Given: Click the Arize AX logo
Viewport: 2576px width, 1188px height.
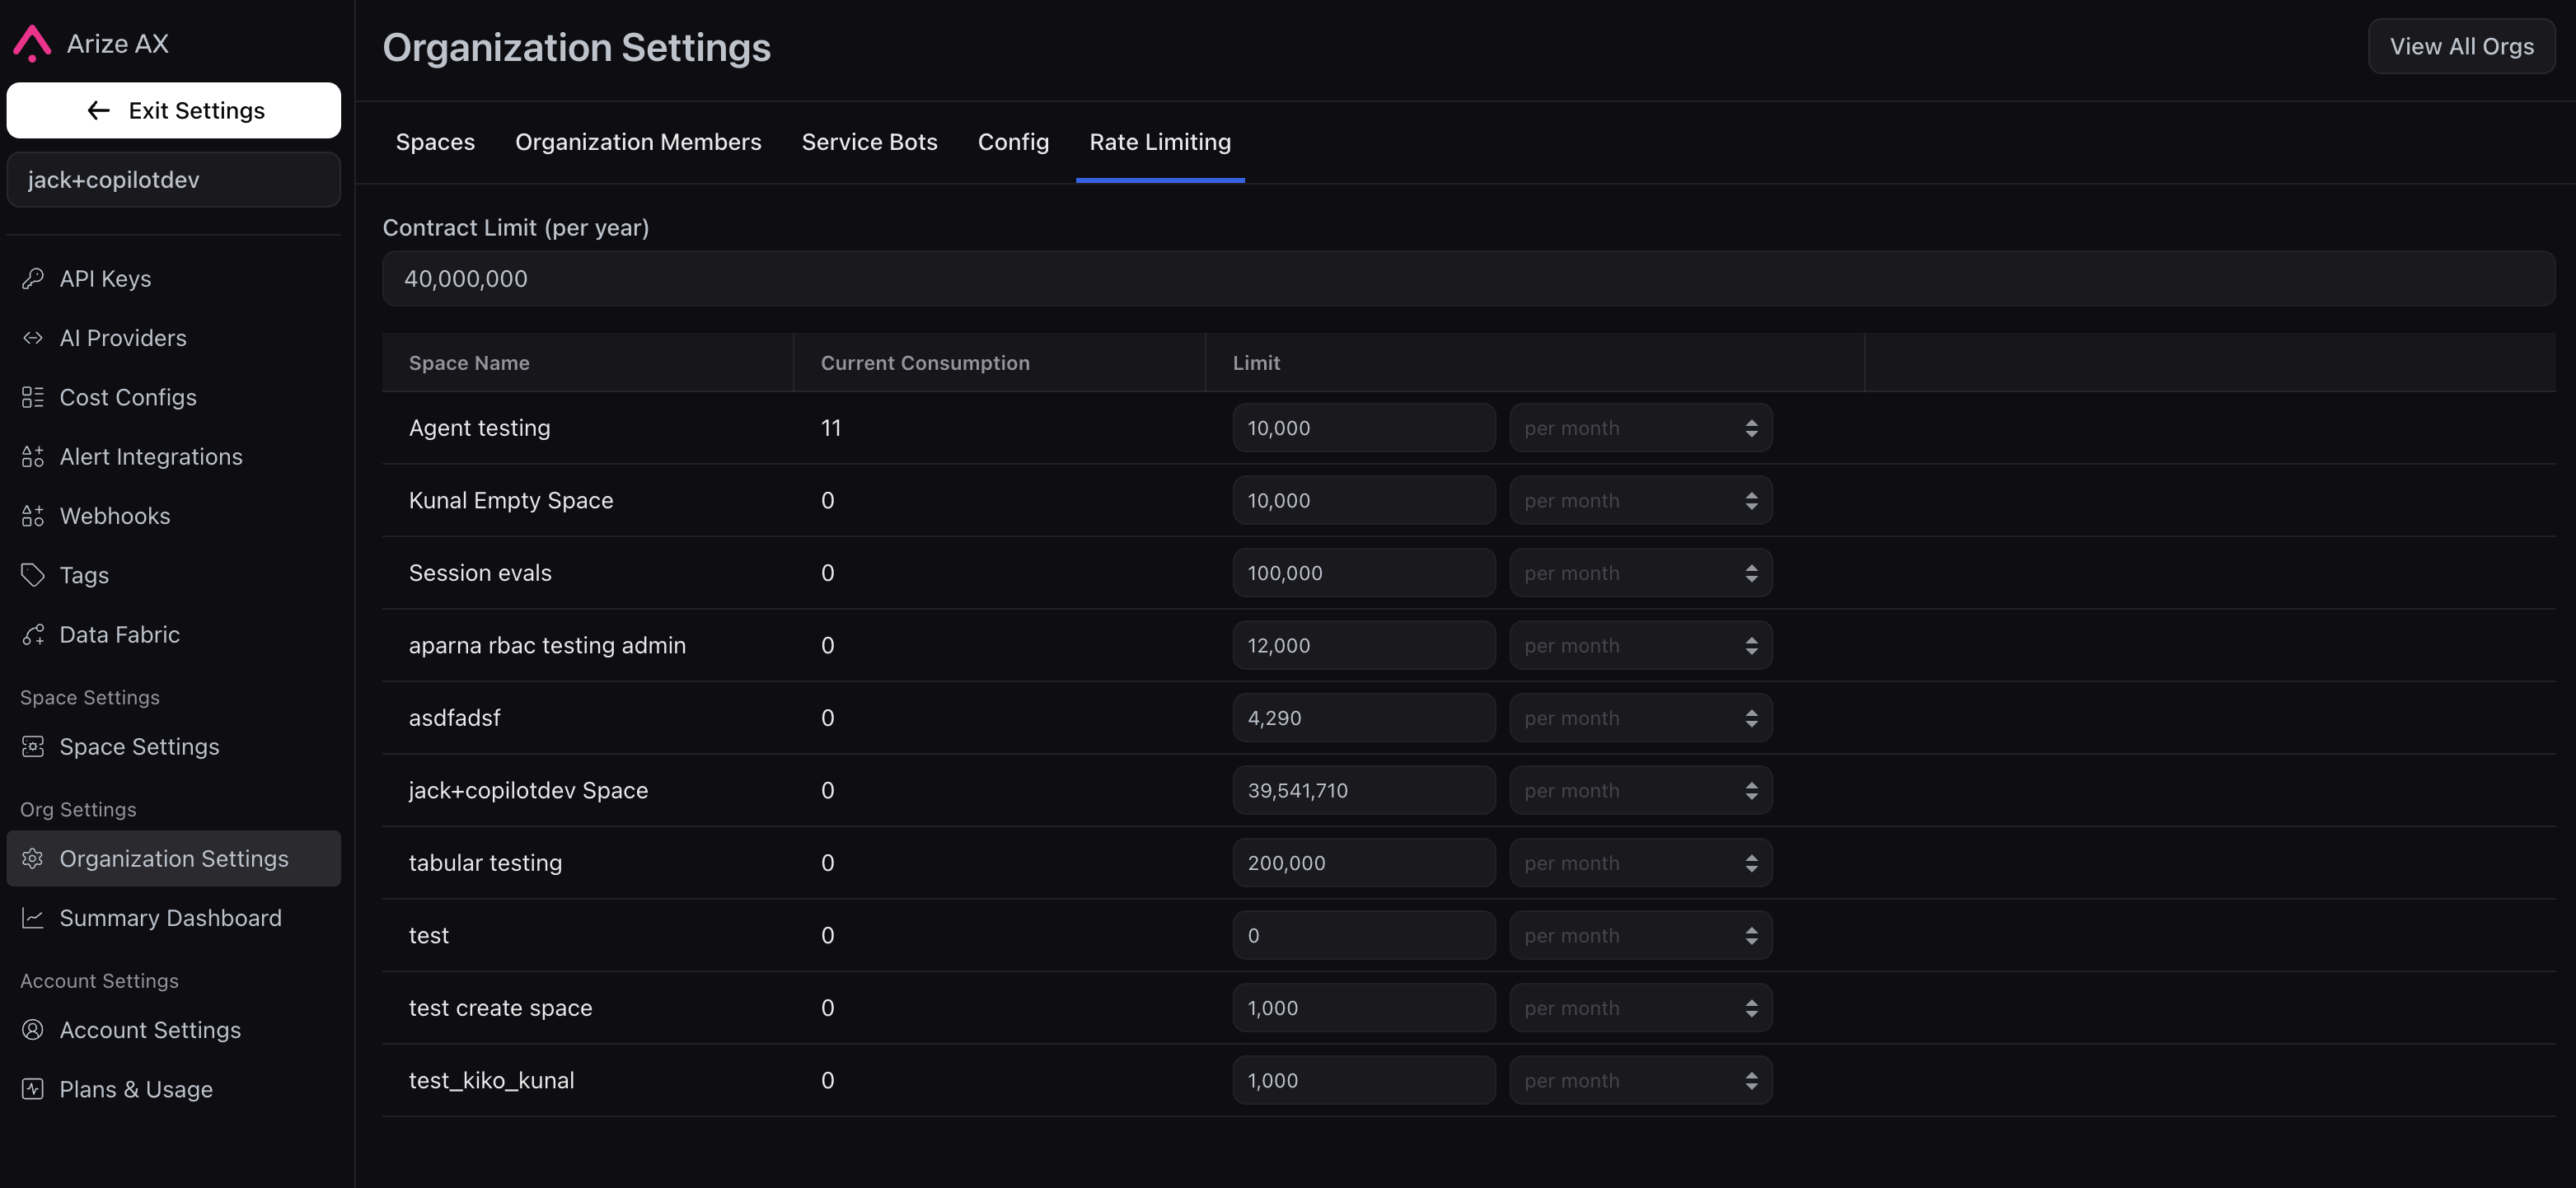Looking at the screenshot, I should 32,44.
